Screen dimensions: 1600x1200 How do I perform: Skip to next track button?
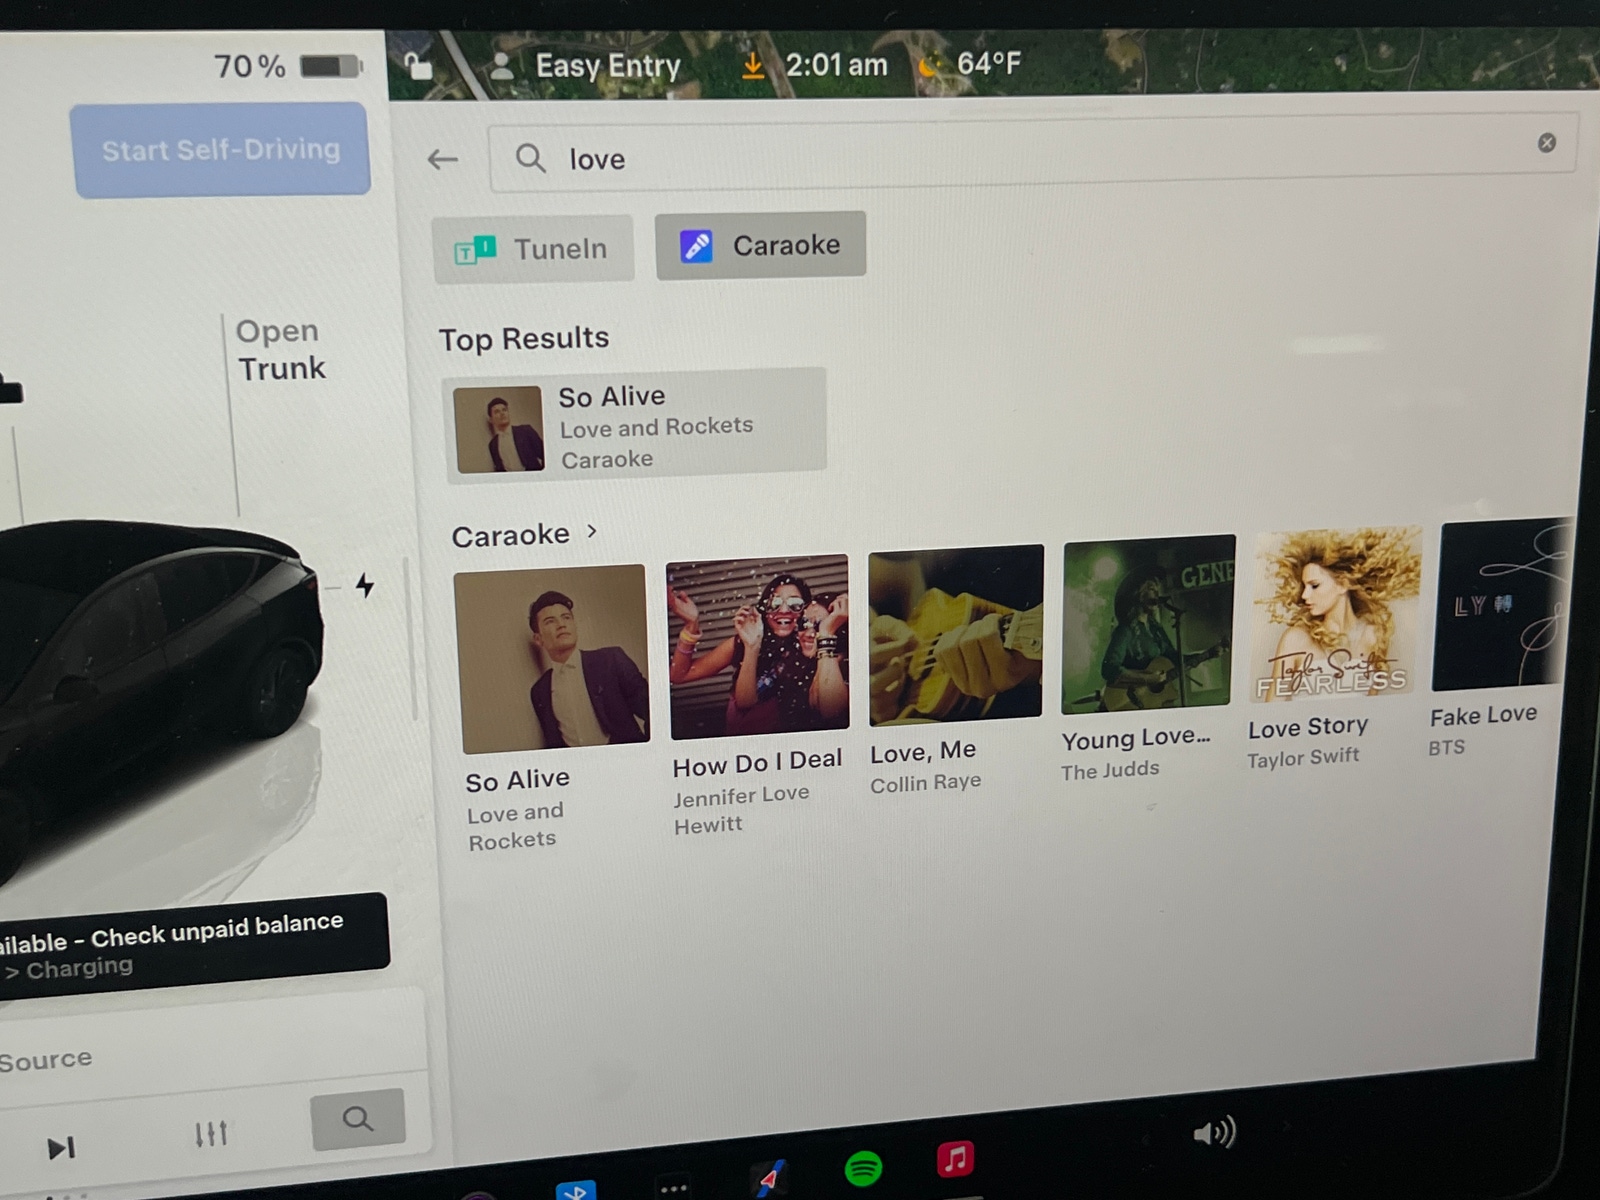[61, 1147]
